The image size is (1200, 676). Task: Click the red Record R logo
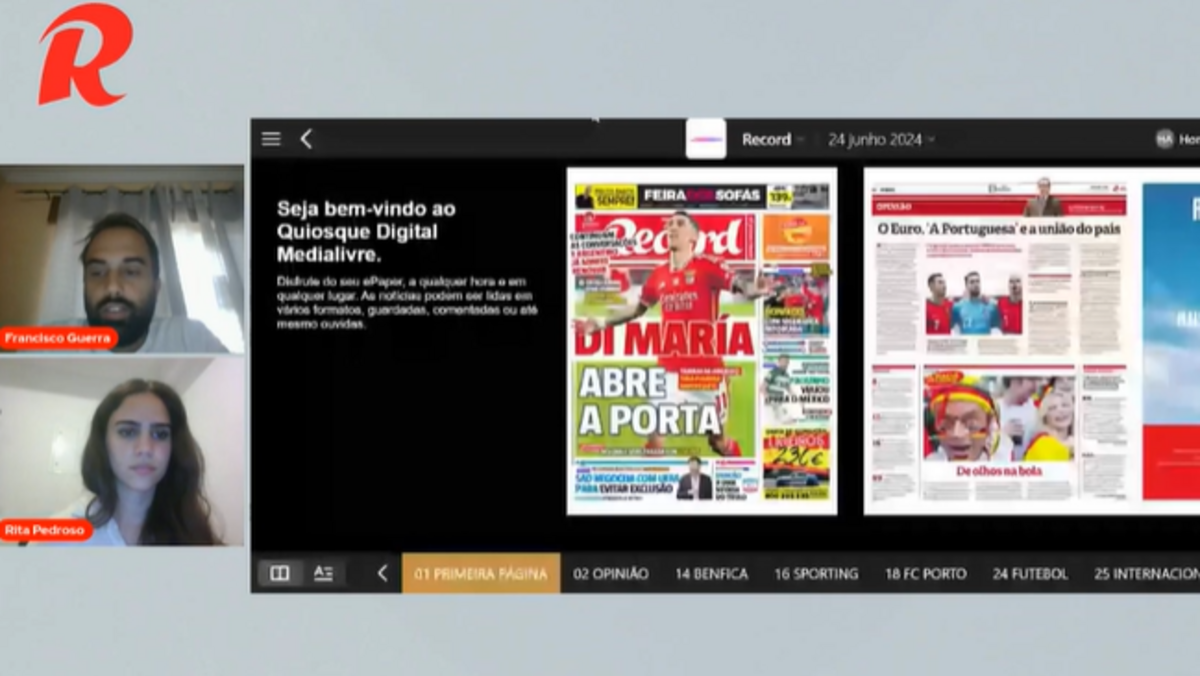click(84, 55)
